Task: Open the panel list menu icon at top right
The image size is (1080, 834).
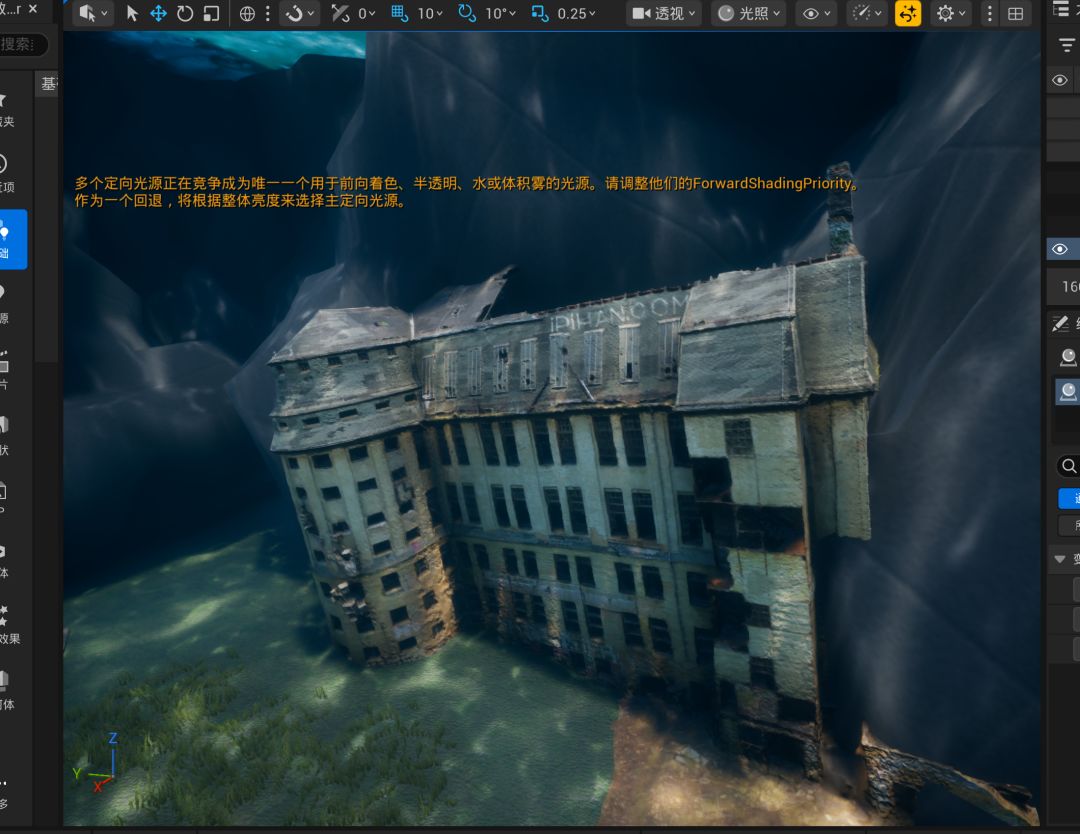Action: [x=1061, y=10]
